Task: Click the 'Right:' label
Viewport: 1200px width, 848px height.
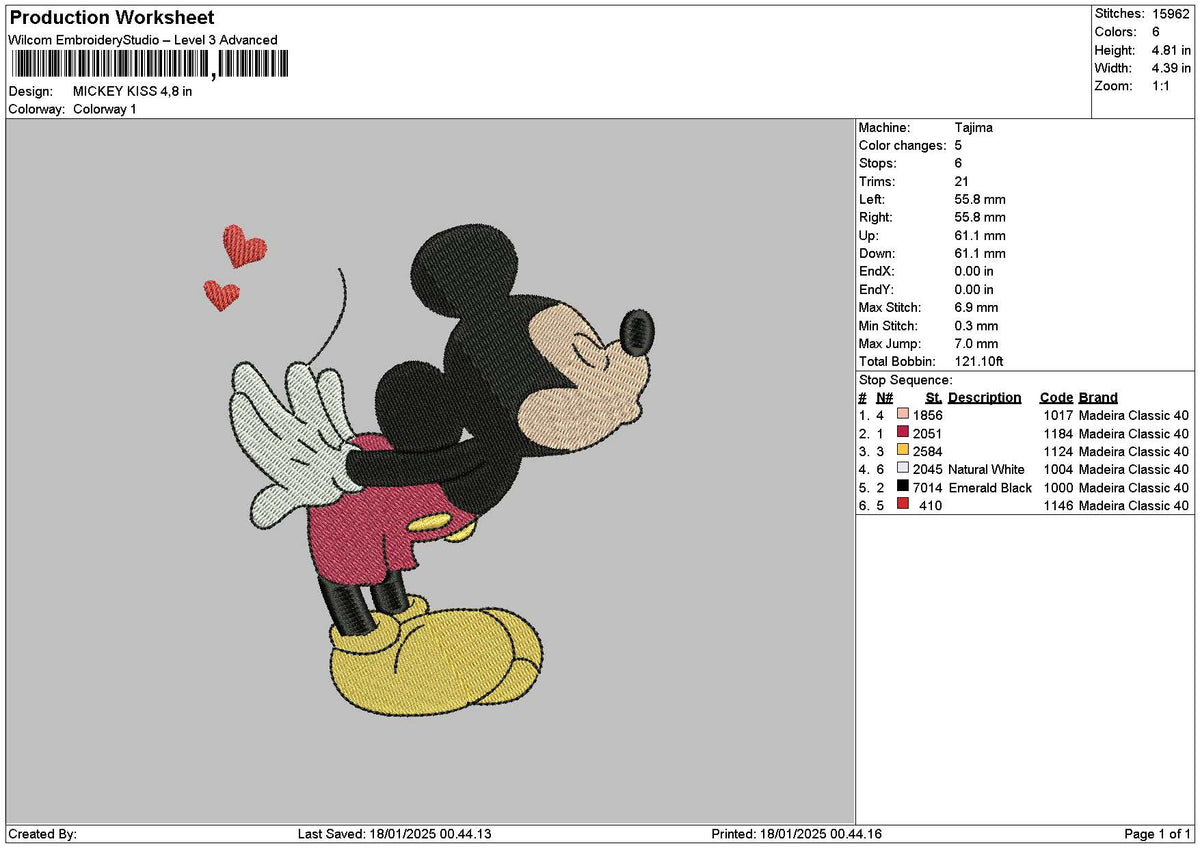Action: pos(876,218)
